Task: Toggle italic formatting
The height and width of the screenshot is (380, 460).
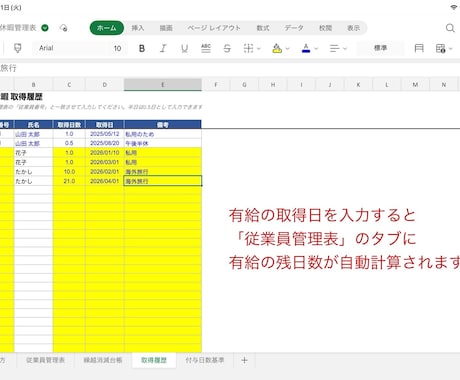Action: 163,48
